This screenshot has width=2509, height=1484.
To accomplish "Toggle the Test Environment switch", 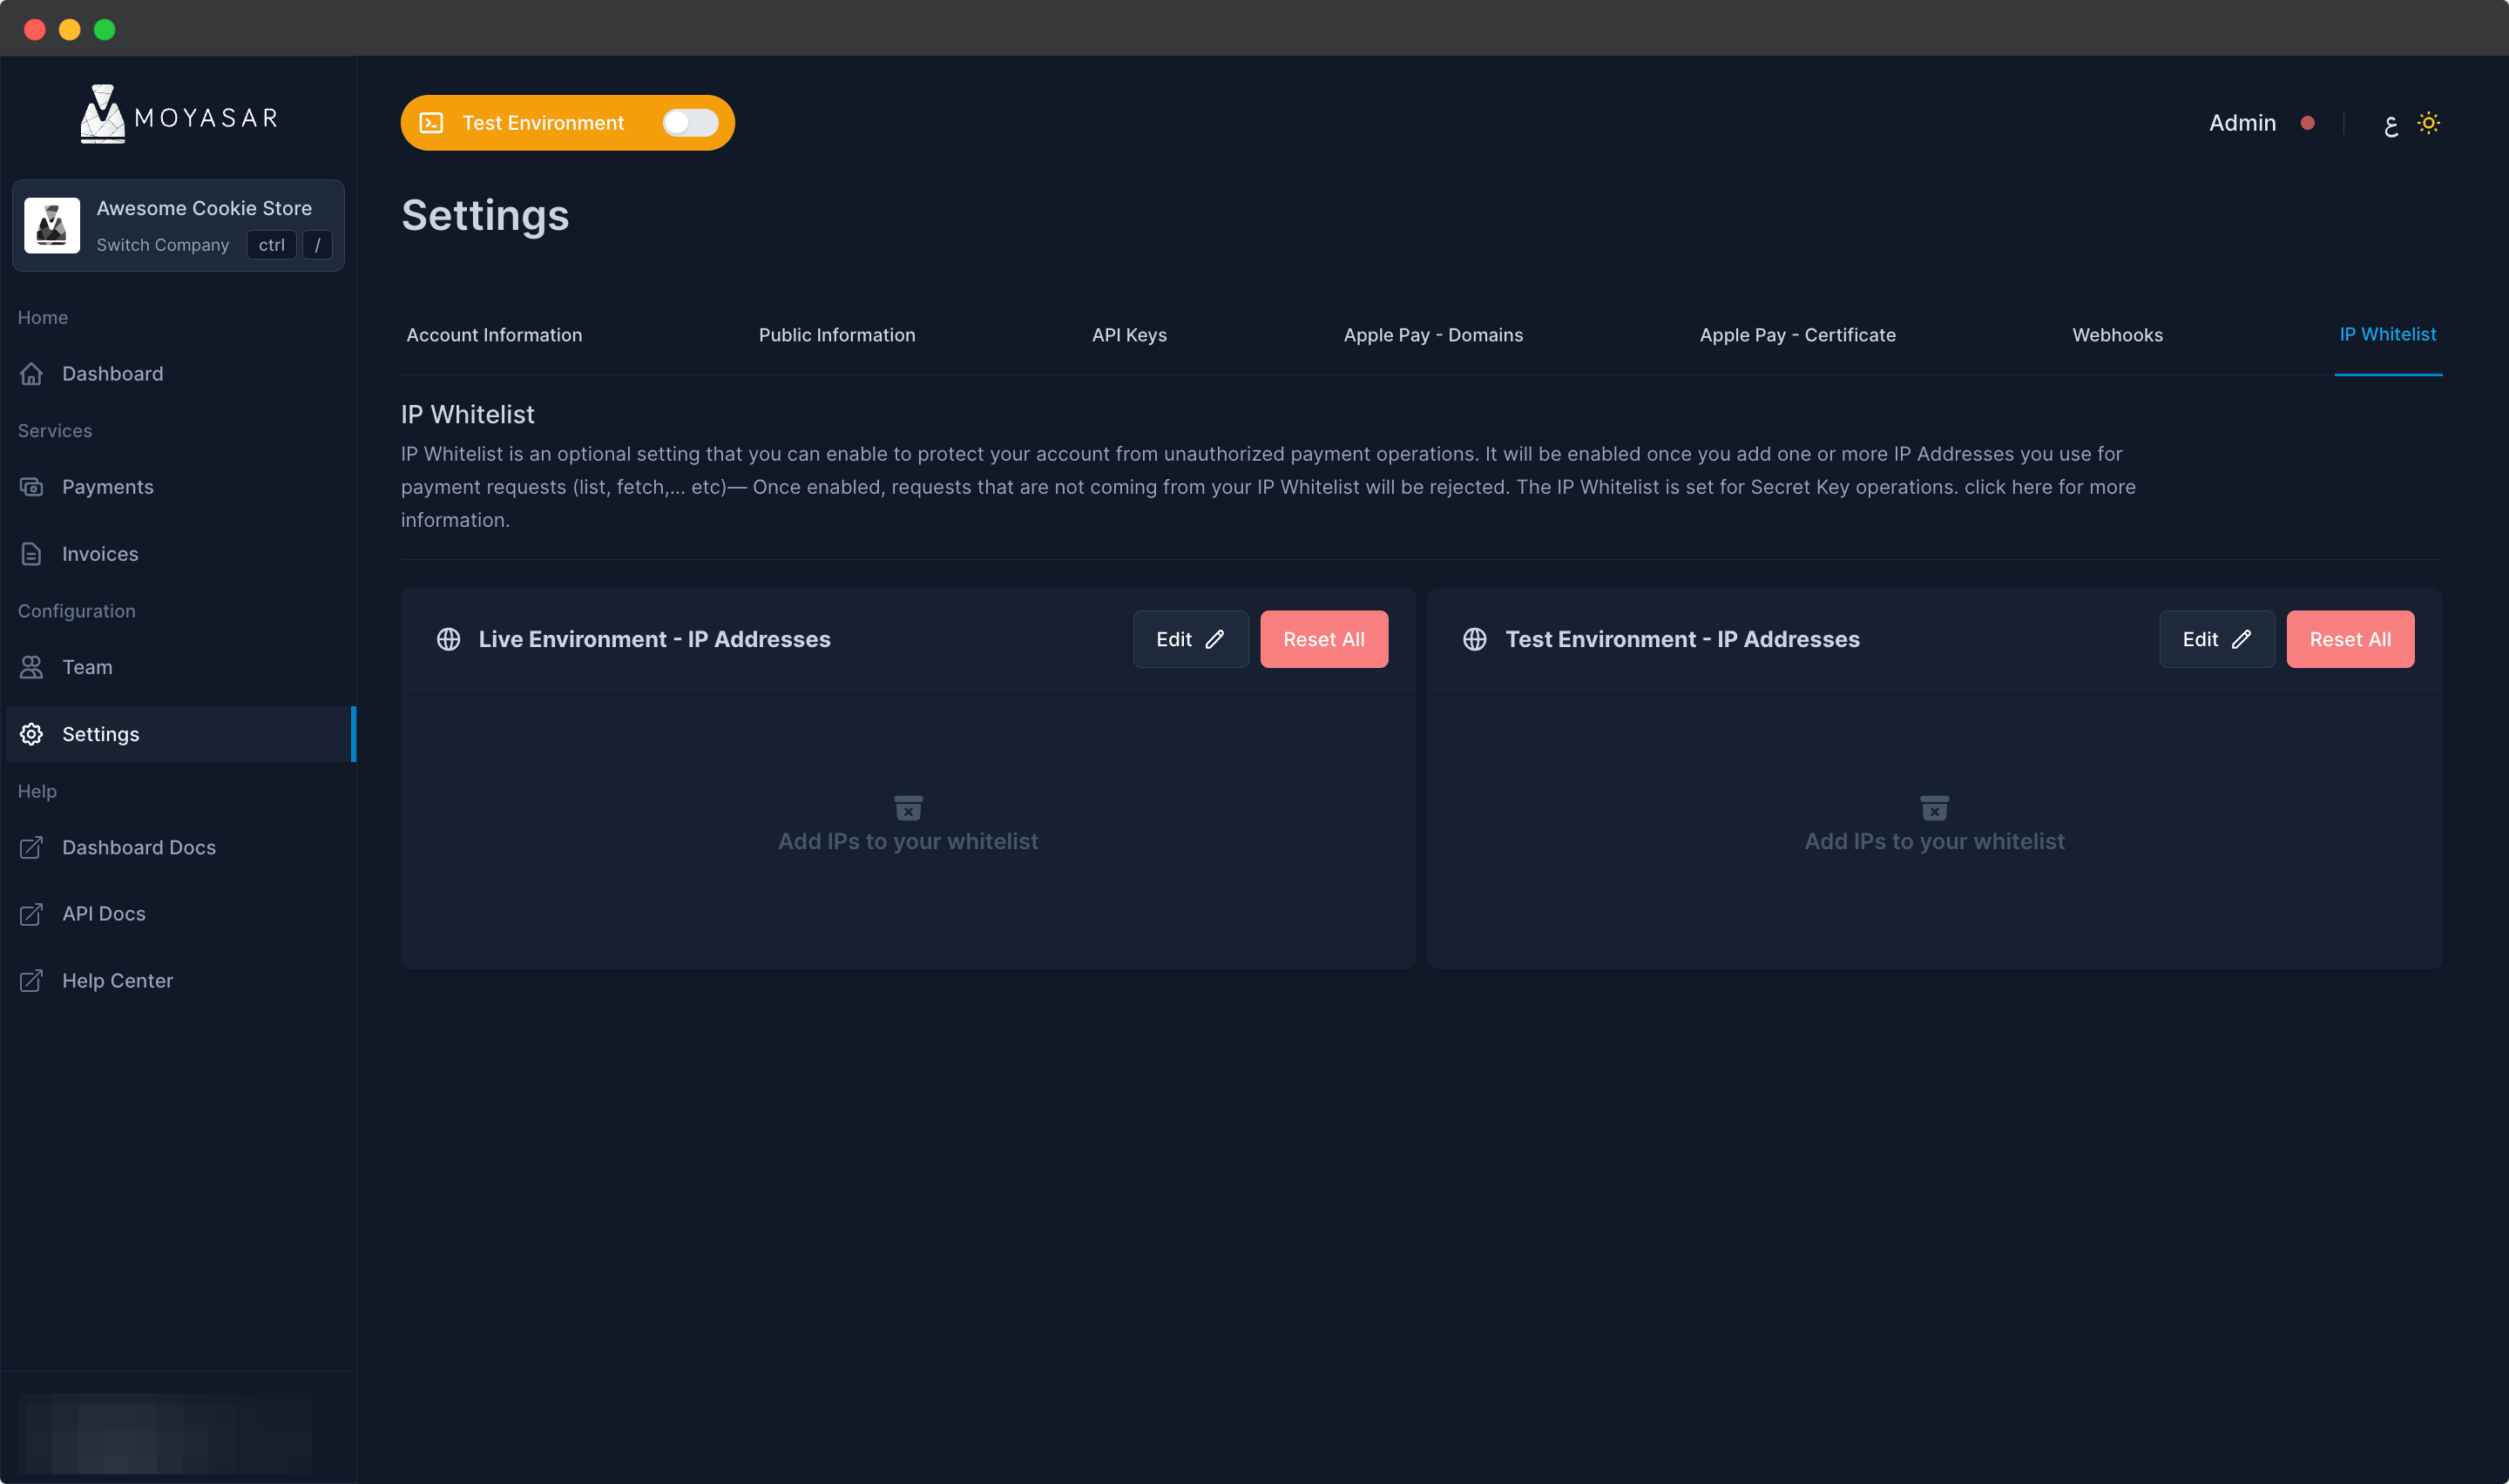I will [x=690, y=123].
